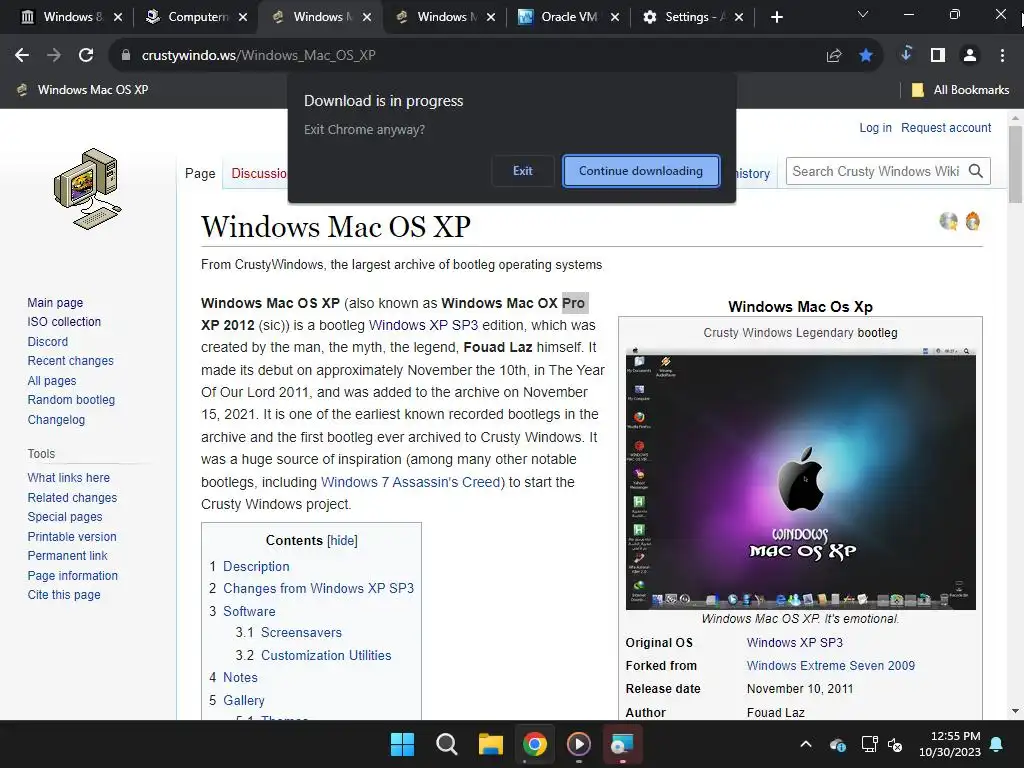This screenshot has height=768, width=1024.
Task: Open the taskbar clock and date
Action: 950,744
